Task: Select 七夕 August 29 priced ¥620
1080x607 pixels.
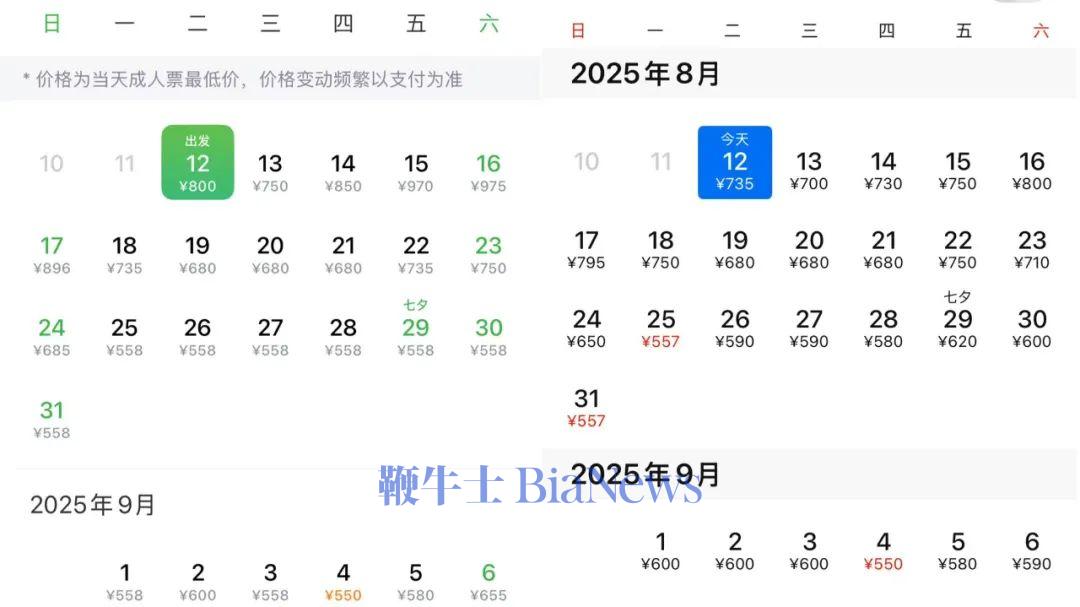Action: [x=957, y=320]
